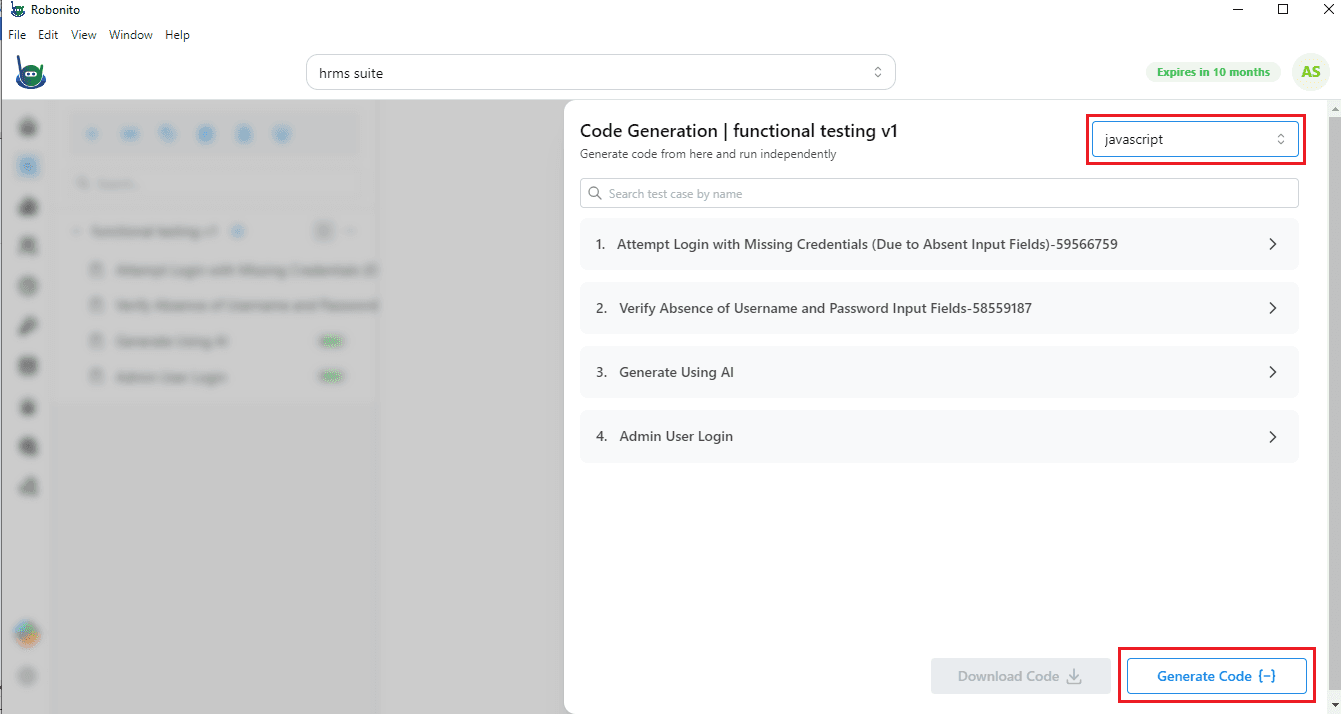
Task: Open the File menu
Action: [x=17, y=35]
